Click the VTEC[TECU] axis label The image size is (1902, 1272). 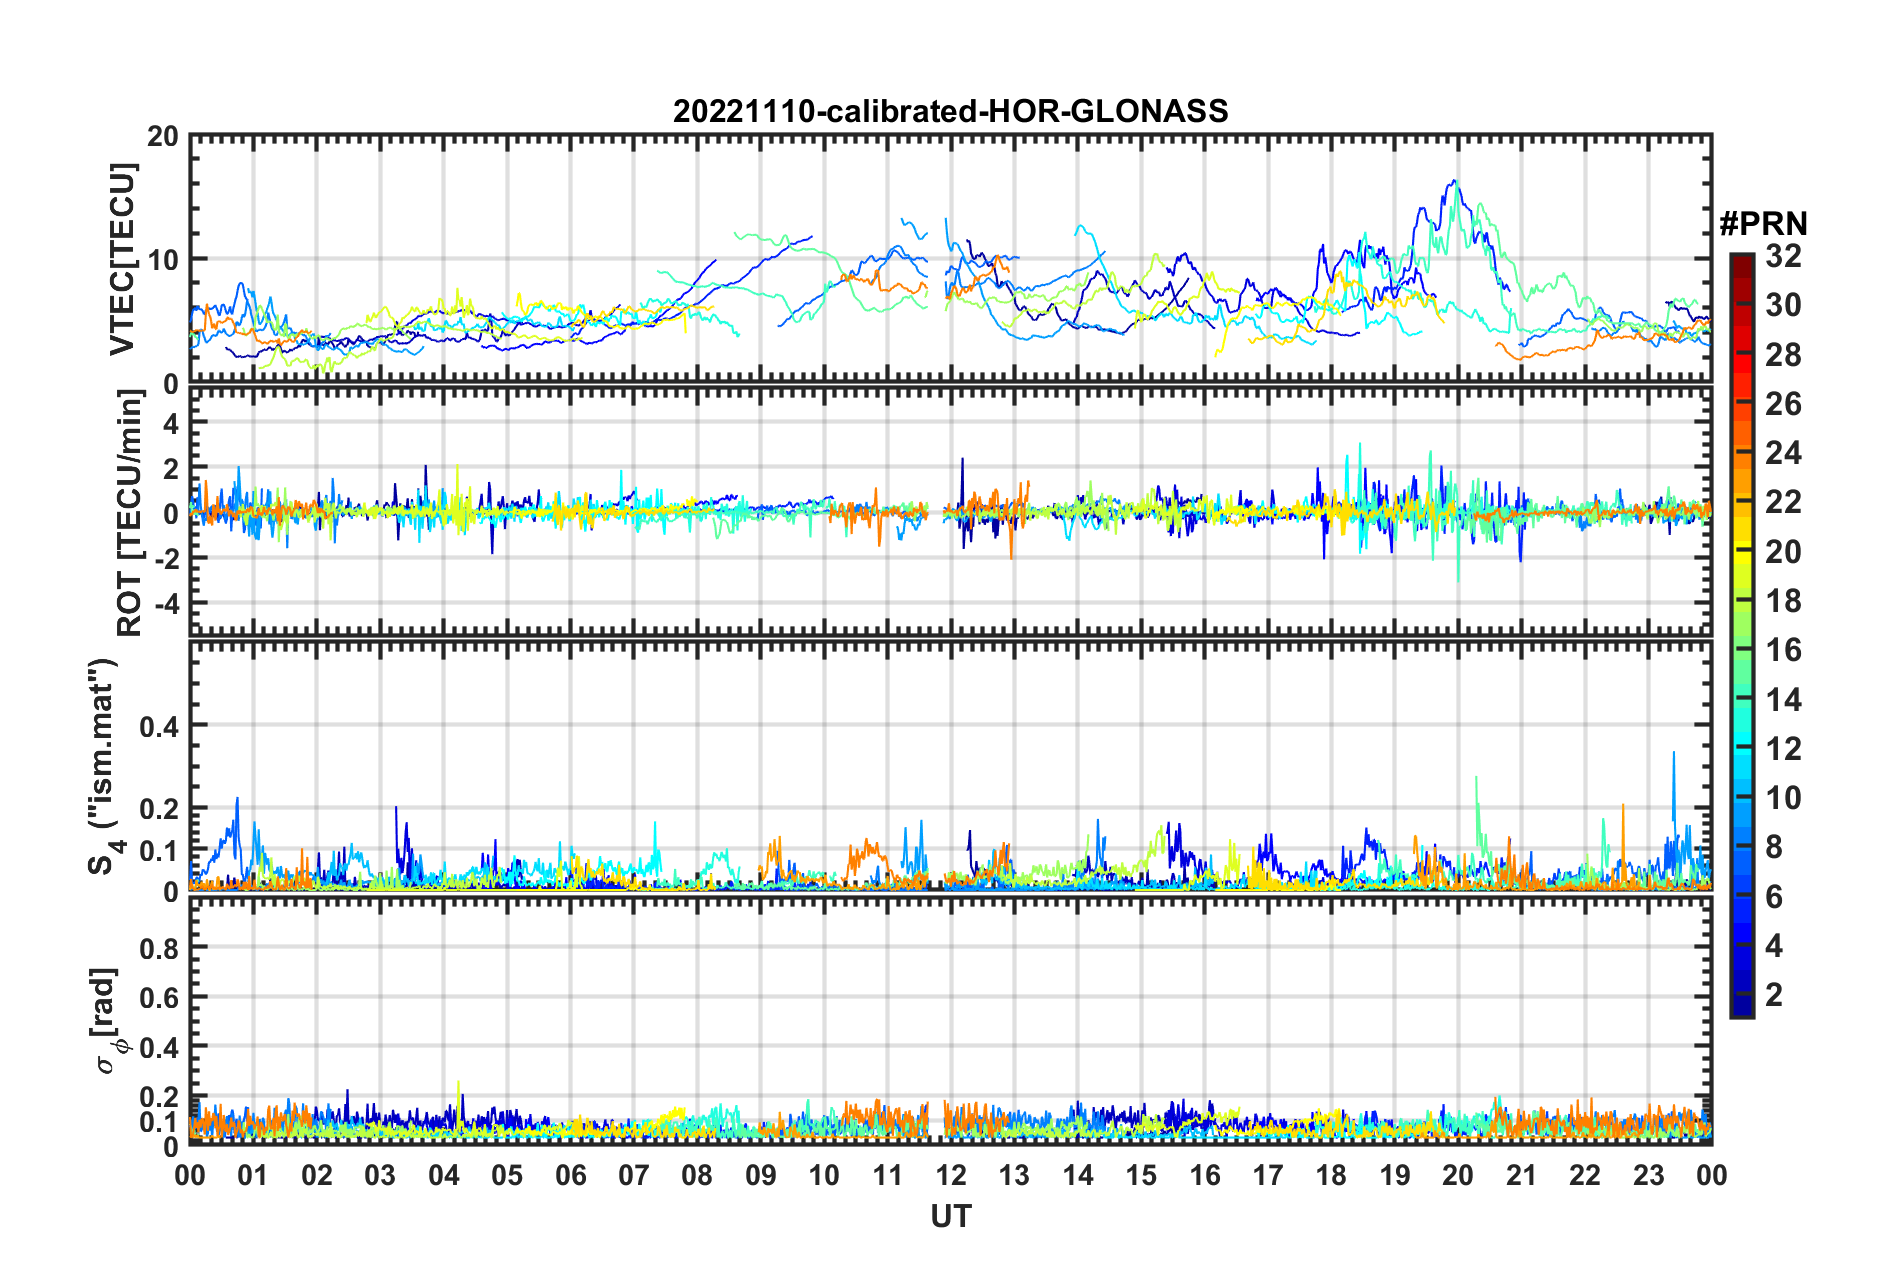click(122, 259)
